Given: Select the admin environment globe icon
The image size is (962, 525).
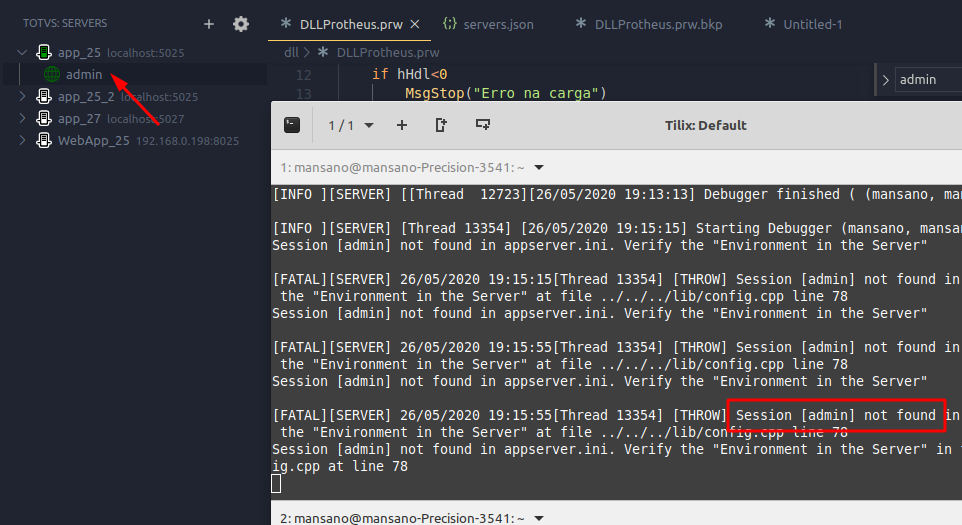Looking at the screenshot, I should [52, 74].
